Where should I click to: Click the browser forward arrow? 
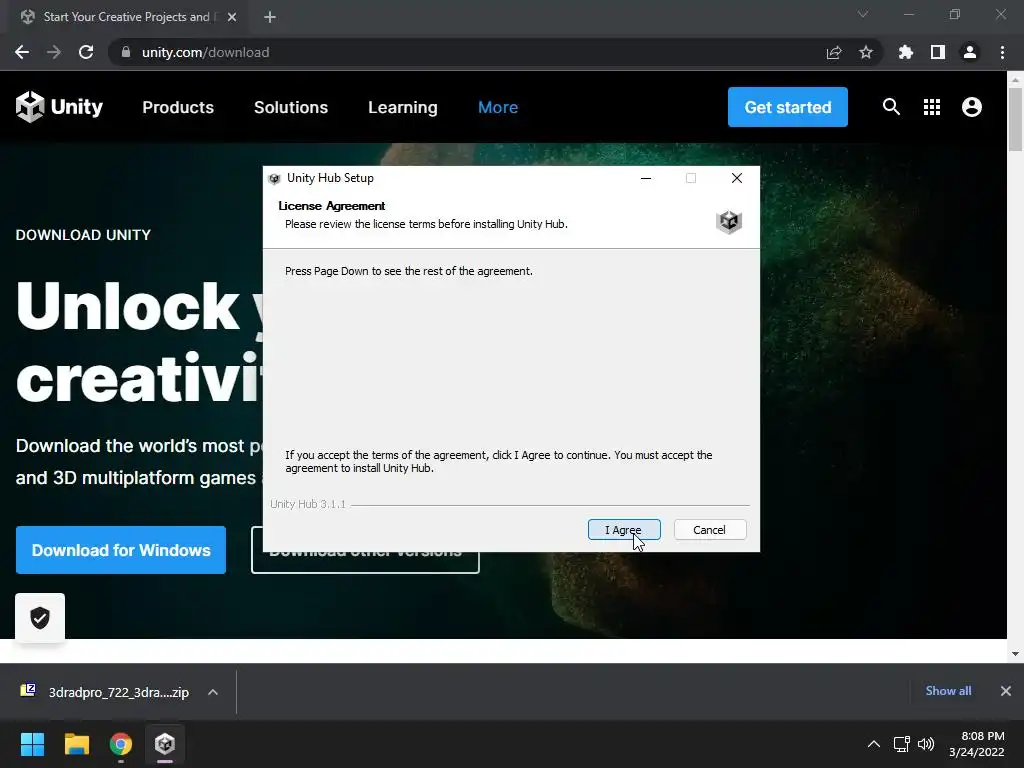click(54, 52)
